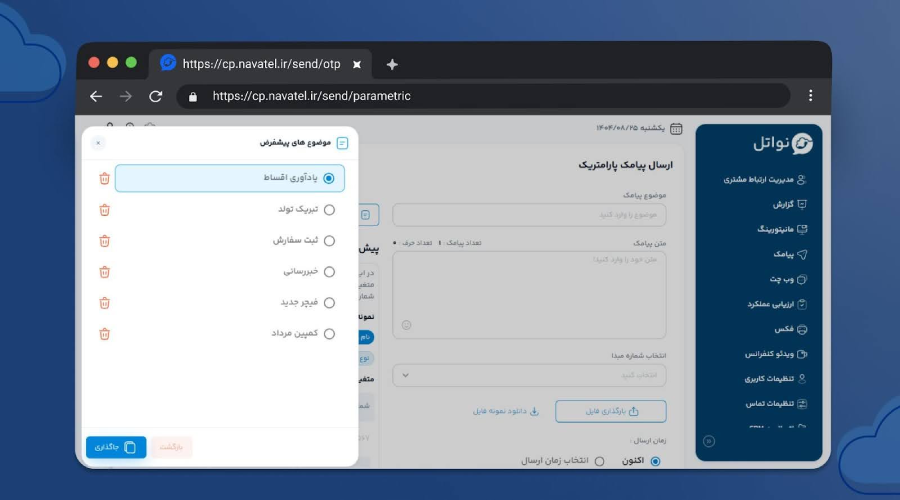Click the فکس printer icon

[802, 330]
